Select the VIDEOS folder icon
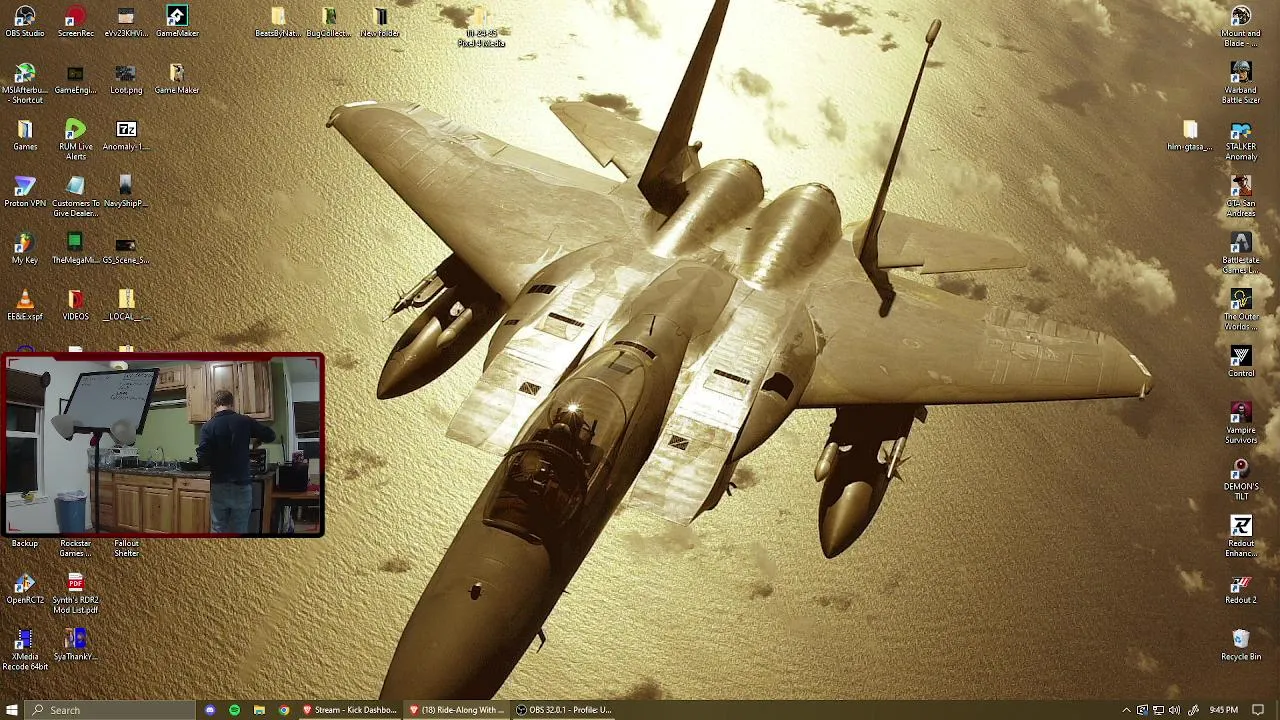 click(x=75, y=306)
